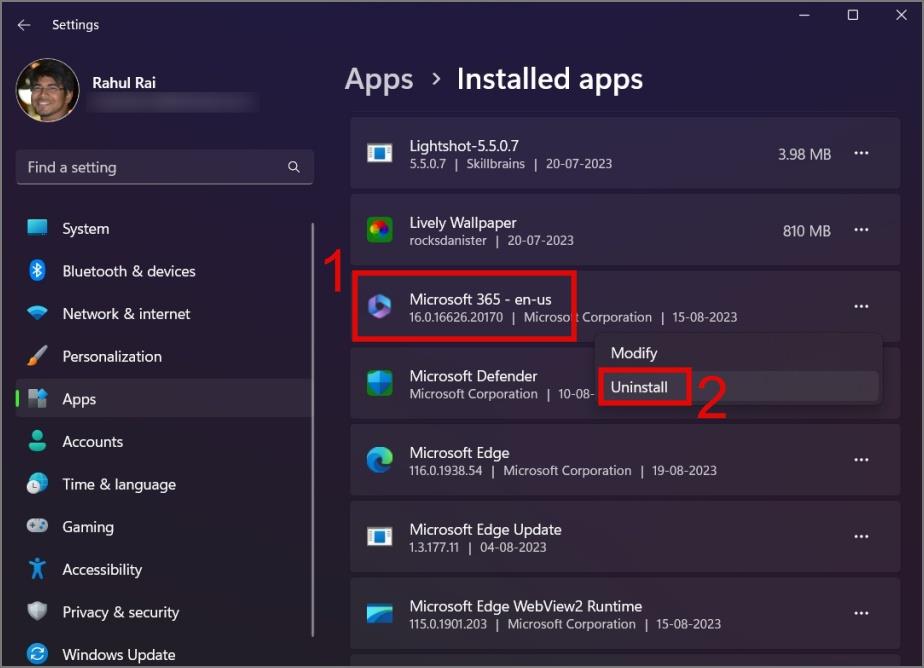This screenshot has width=924, height=668.
Task: Click the Rahul Rai profile picture
Action: coord(48,90)
